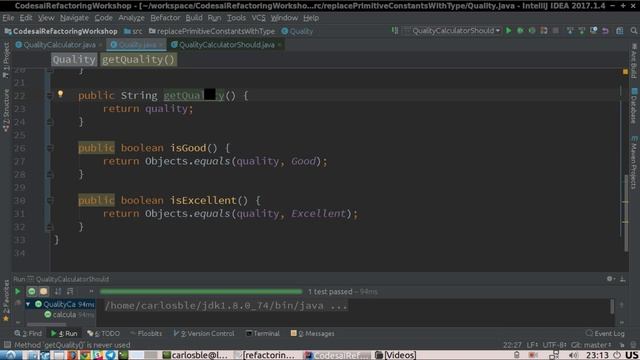640x360 pixels.
Task: Open the 9: Version Control tool window
Action: (x=204, y=333)
